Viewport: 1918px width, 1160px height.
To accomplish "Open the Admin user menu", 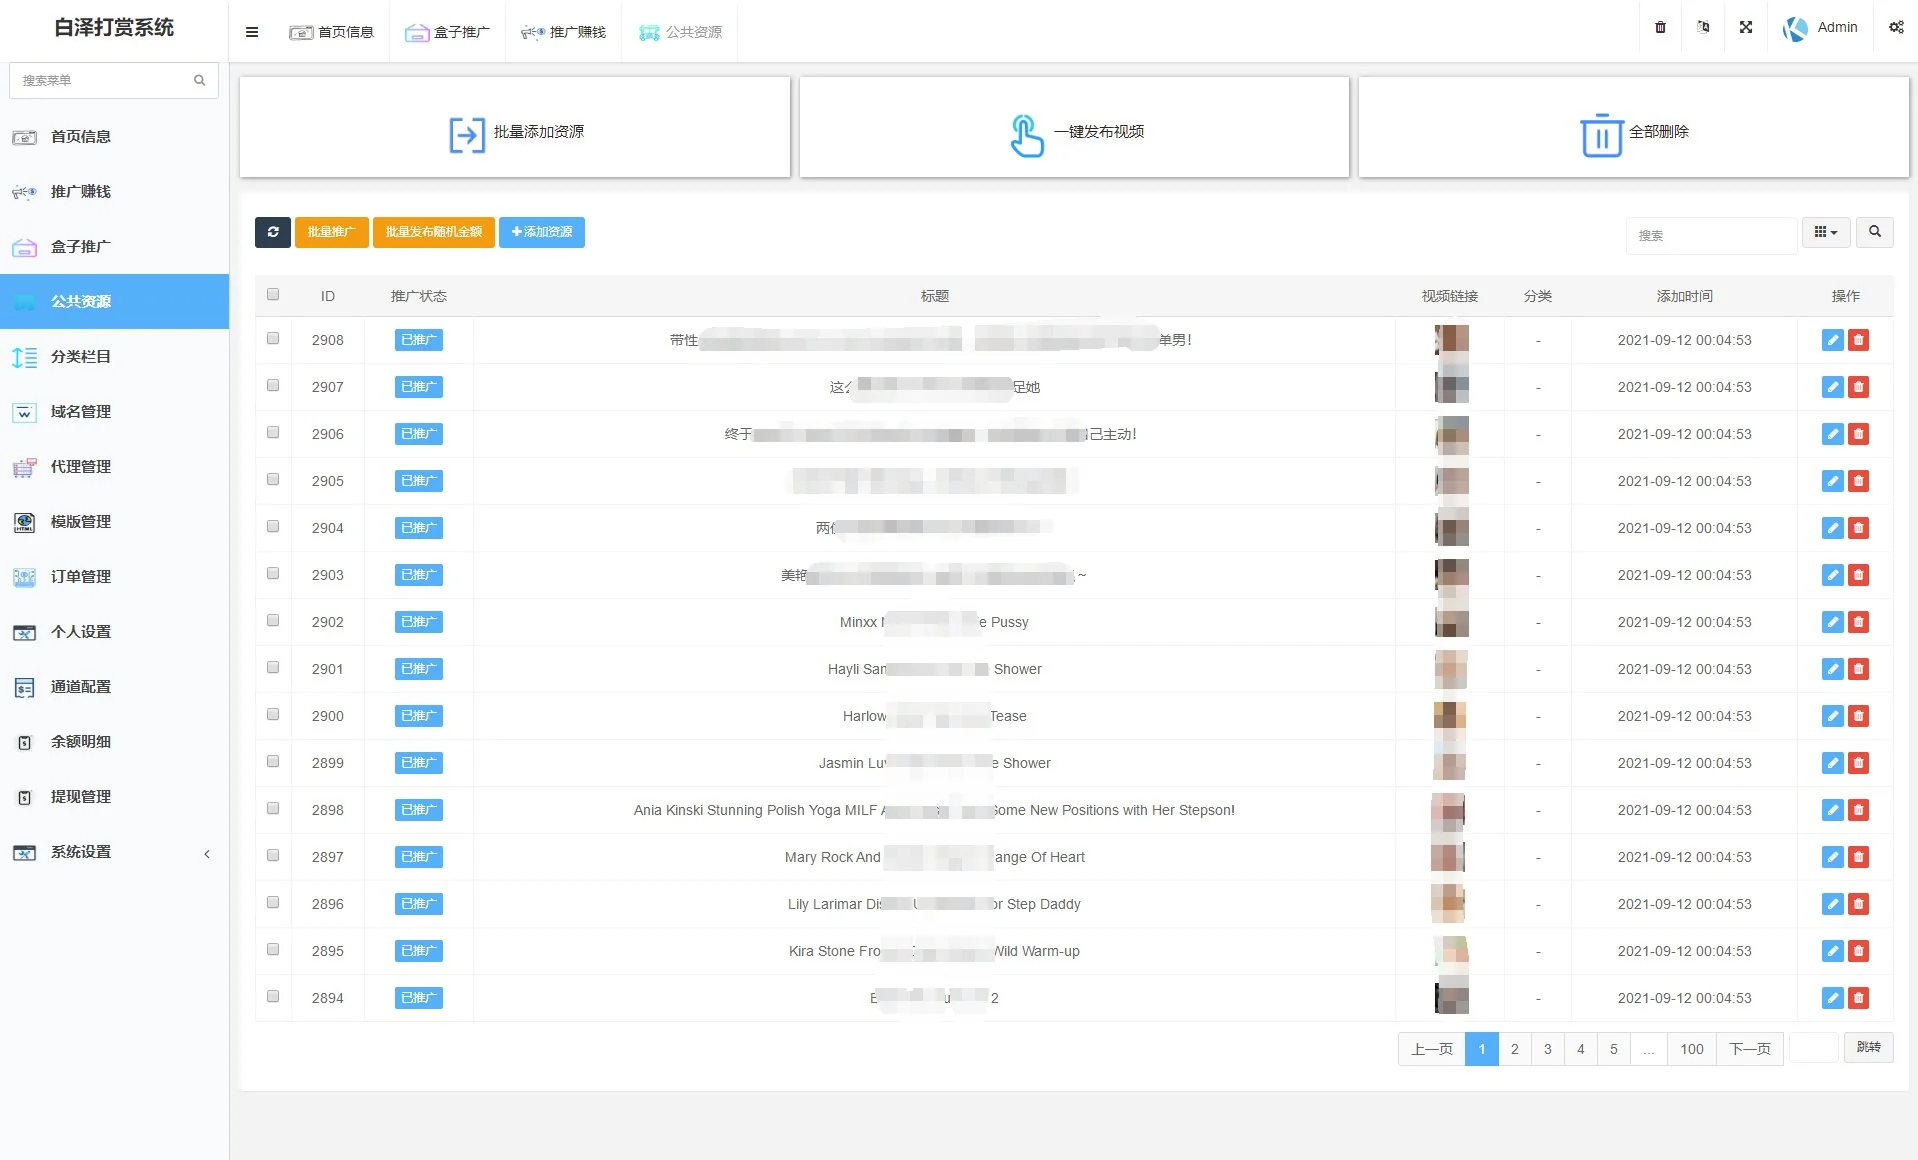I will (1820, 28).
